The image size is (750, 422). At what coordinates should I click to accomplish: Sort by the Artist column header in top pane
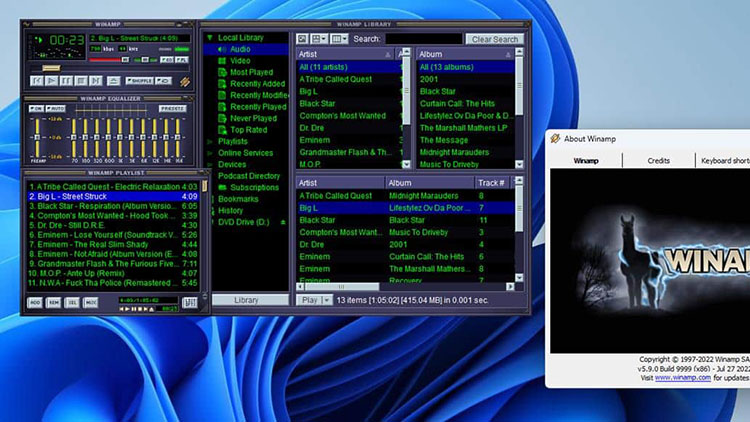[x=345, y=55]
